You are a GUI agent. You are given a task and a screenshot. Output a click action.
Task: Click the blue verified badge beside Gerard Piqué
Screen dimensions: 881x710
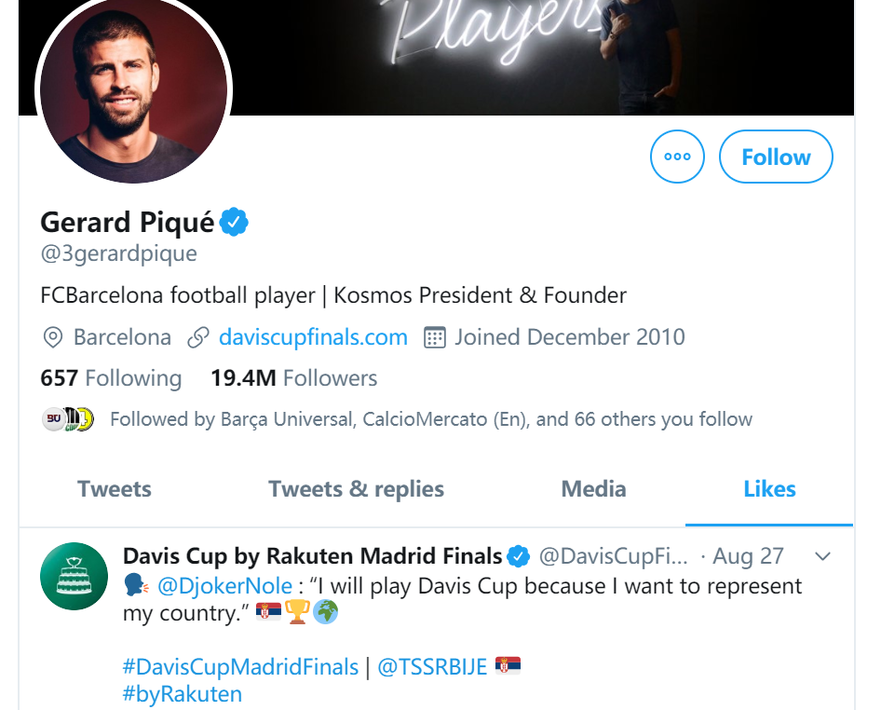[234, 222]
